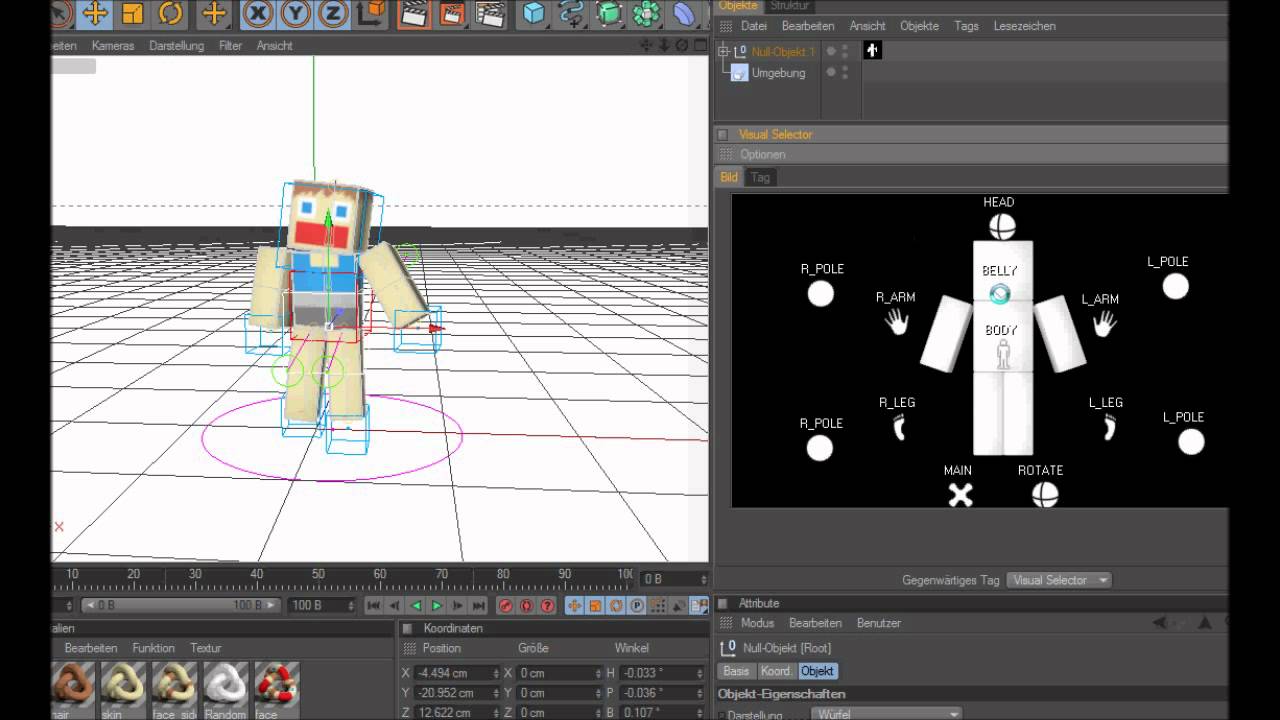Click the BELLY controller icon
Image resolution: width=1280 pixels, height=720 pixels.
click(1000, 294)
